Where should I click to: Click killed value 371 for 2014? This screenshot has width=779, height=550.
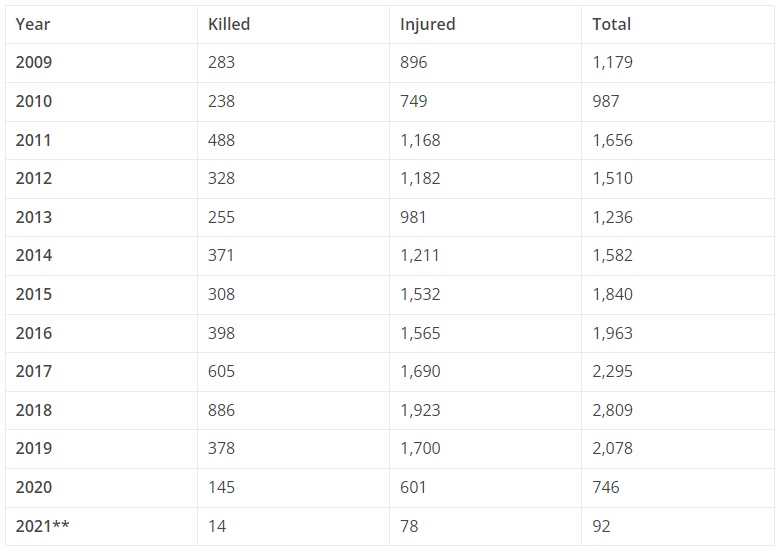[221, 255]
